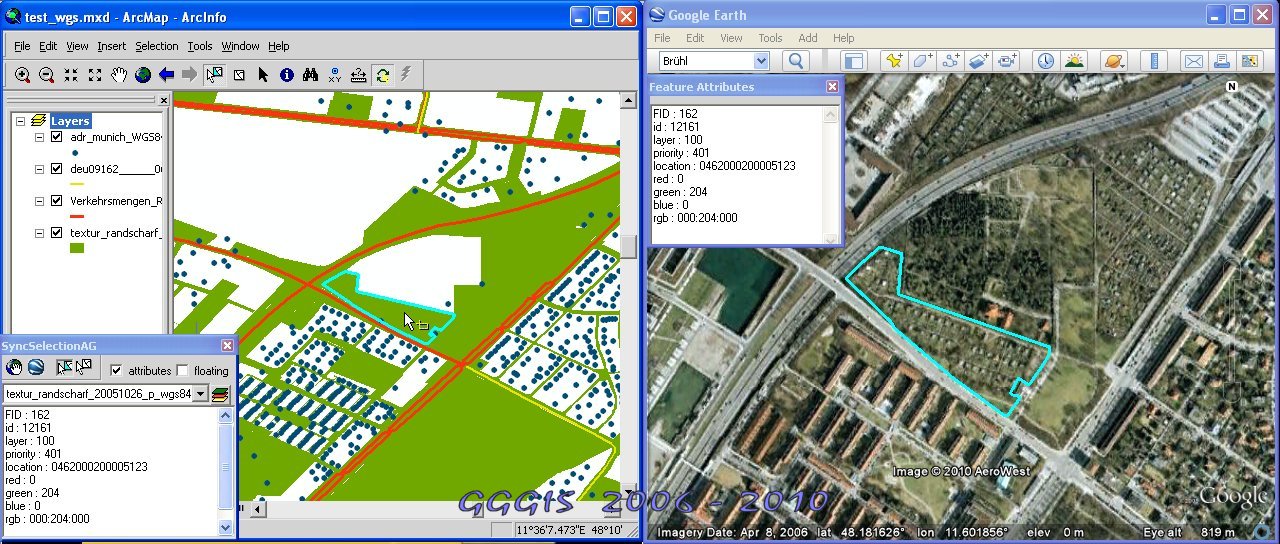Add a polygon in Google Earth
The height and width of the screenshot is (544, 1280).
click(923, 61)
